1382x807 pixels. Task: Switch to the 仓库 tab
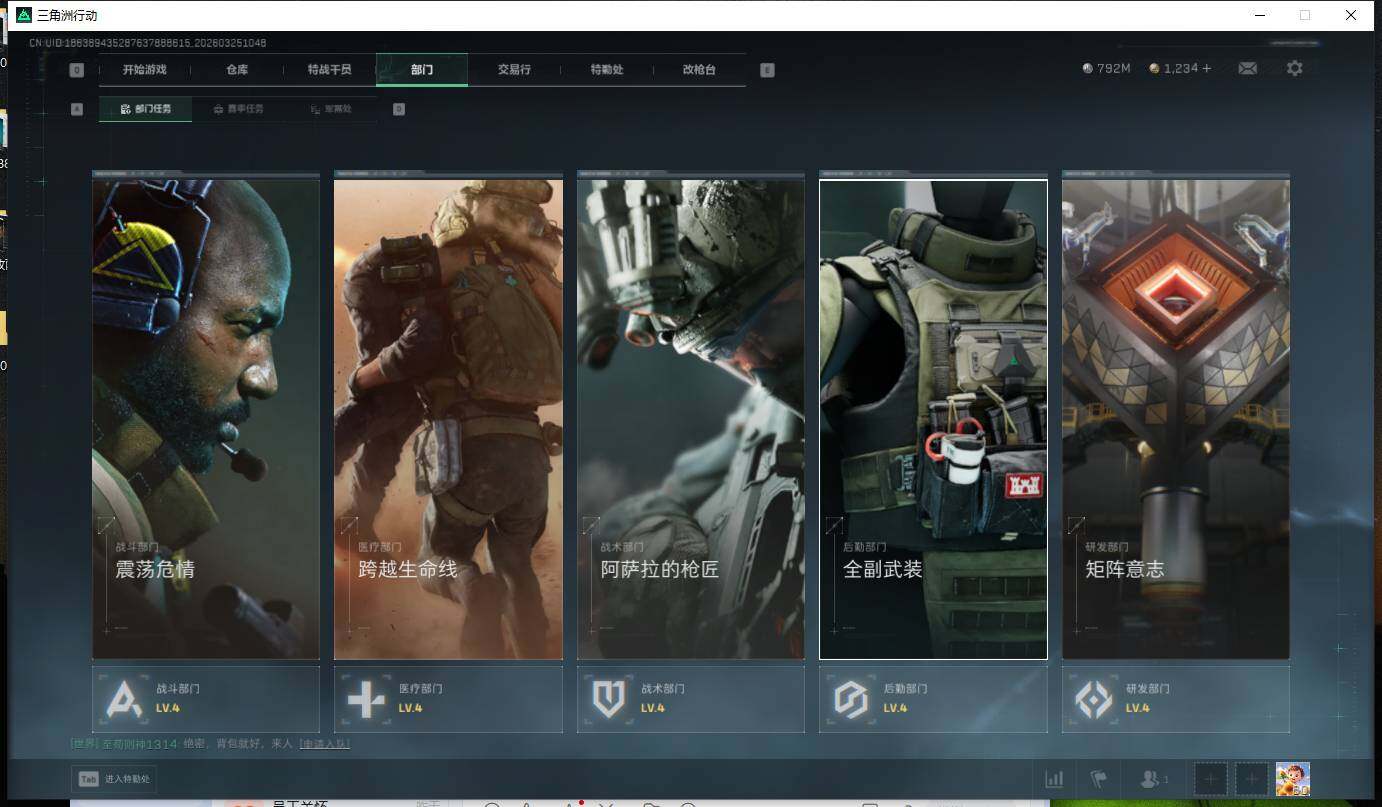pos(237,70)
